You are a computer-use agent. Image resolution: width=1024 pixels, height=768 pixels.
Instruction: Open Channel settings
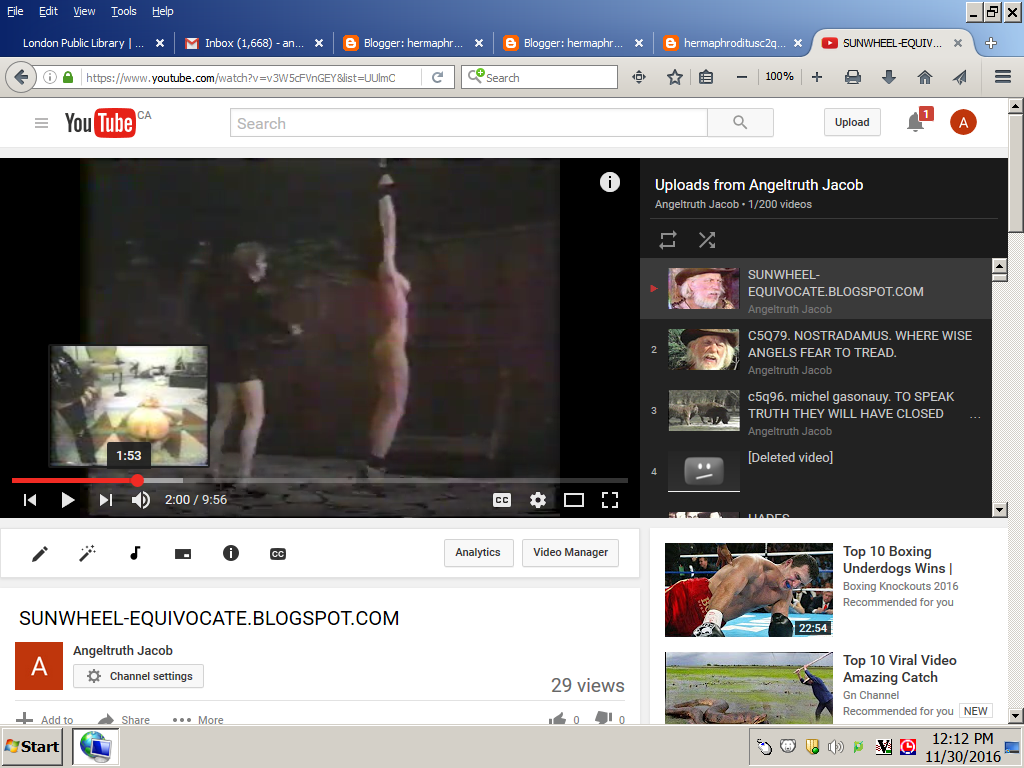coord(138,676)
